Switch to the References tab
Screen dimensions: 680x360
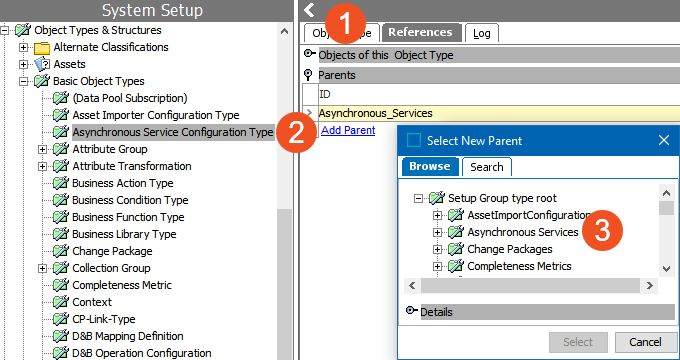coord(420,33)
